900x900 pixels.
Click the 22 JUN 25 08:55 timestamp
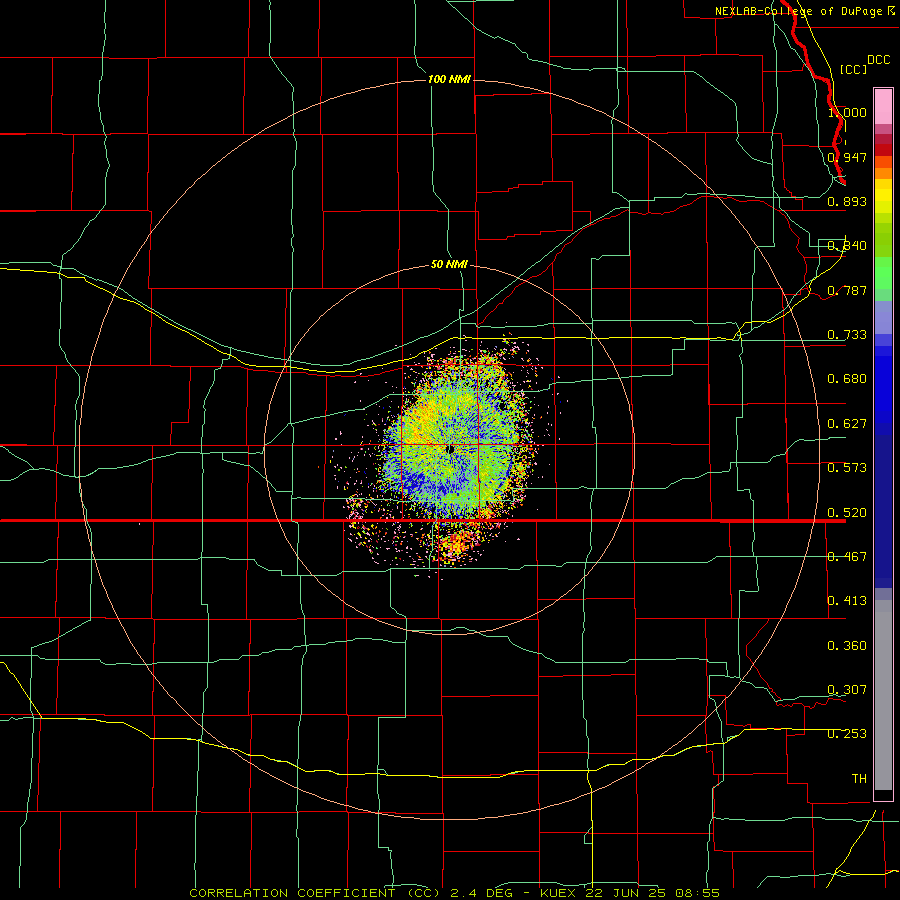tap(653, 893)
